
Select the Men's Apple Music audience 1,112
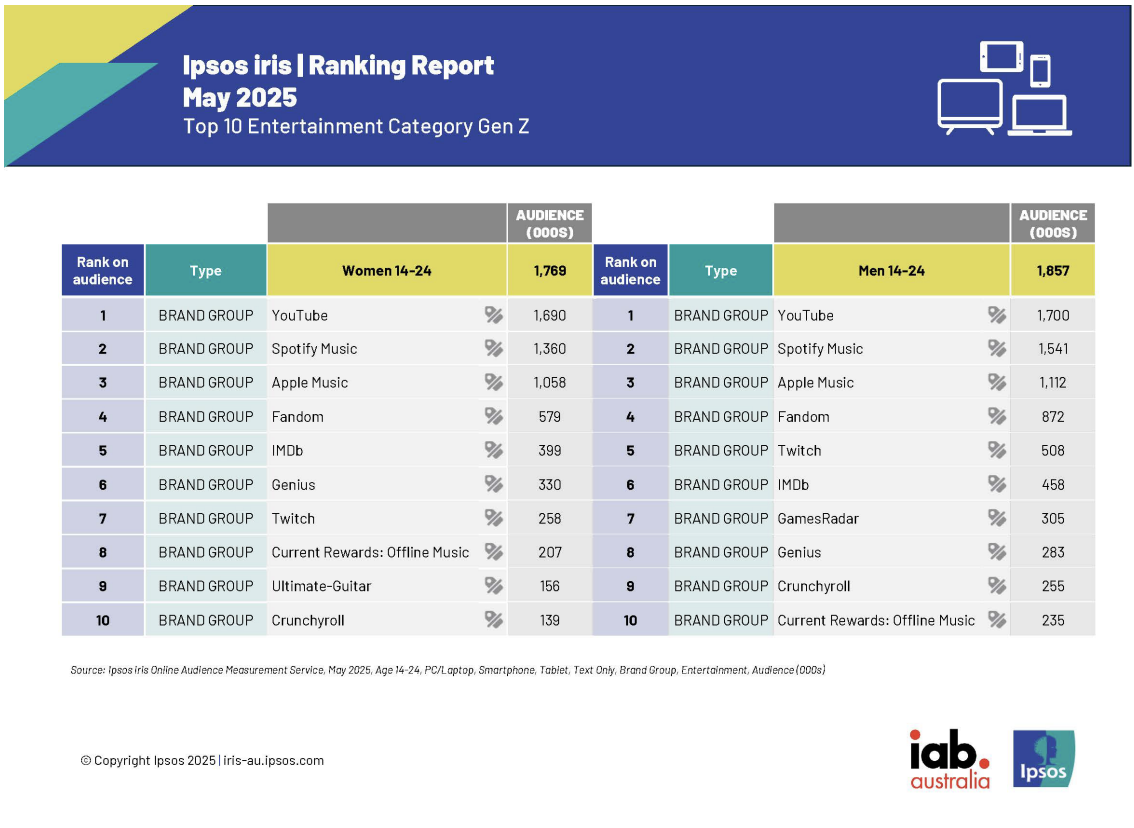pyautogui.click(x=1053, y=383)
